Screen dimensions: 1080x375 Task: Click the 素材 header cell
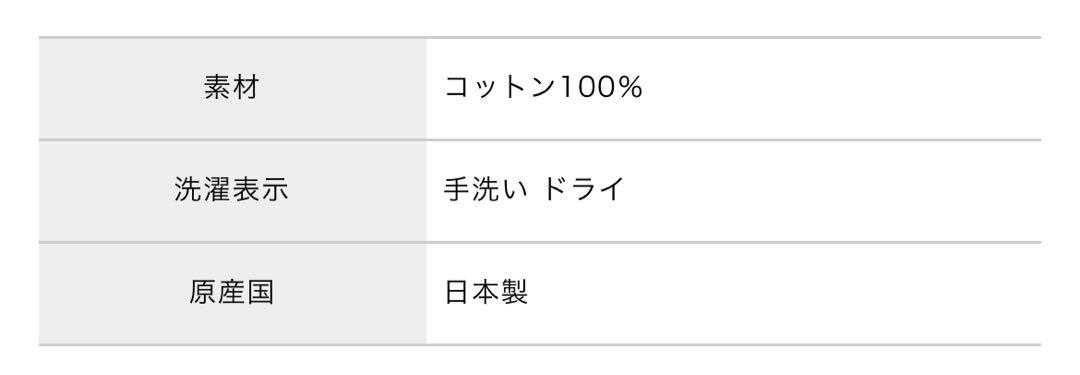click(232, 88)
